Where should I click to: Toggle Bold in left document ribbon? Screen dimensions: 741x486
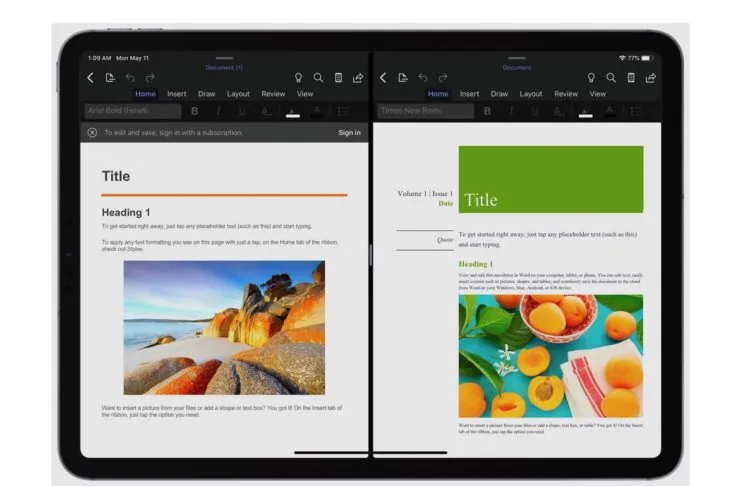tap(194, 111)
